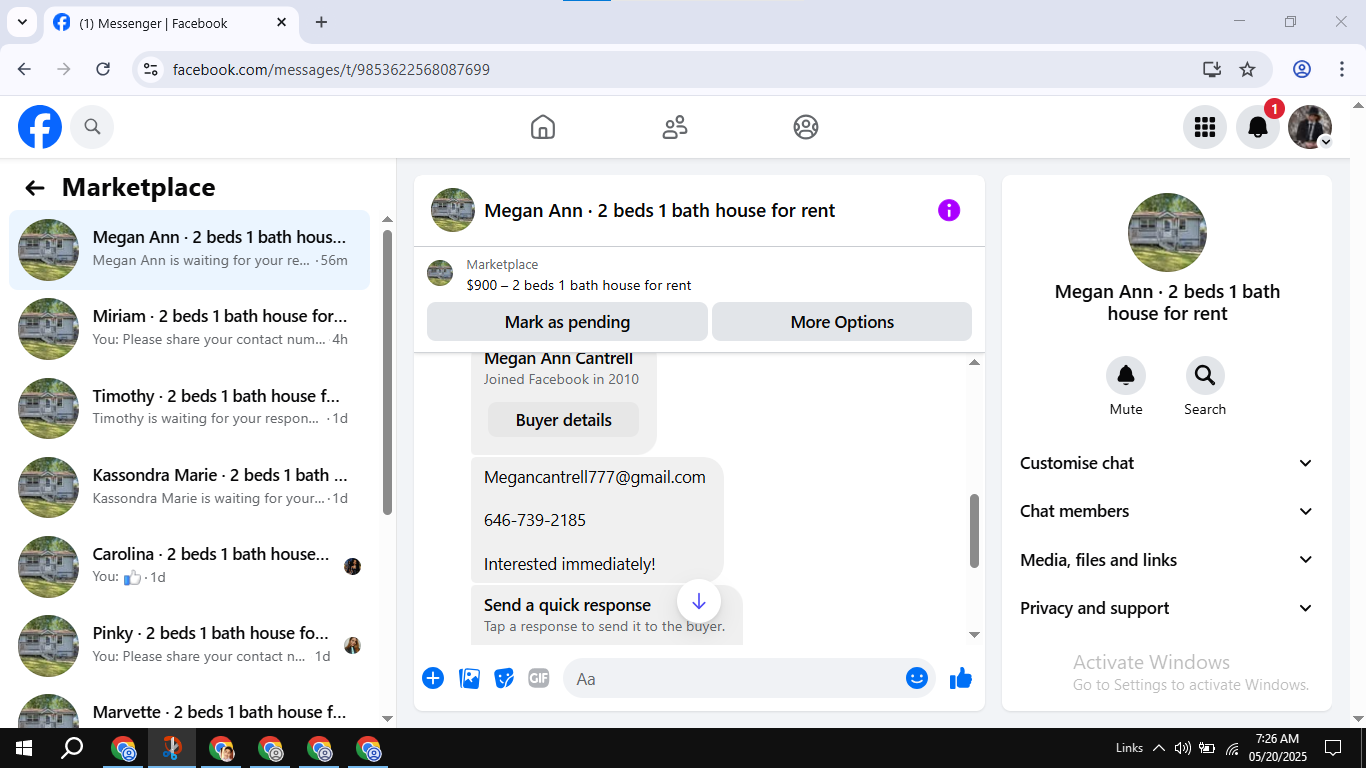Image resolution: width=1366 pixels, height=768 pixels.
Task: Click the chat header listing thumbnail
Action: pos(453,210)
